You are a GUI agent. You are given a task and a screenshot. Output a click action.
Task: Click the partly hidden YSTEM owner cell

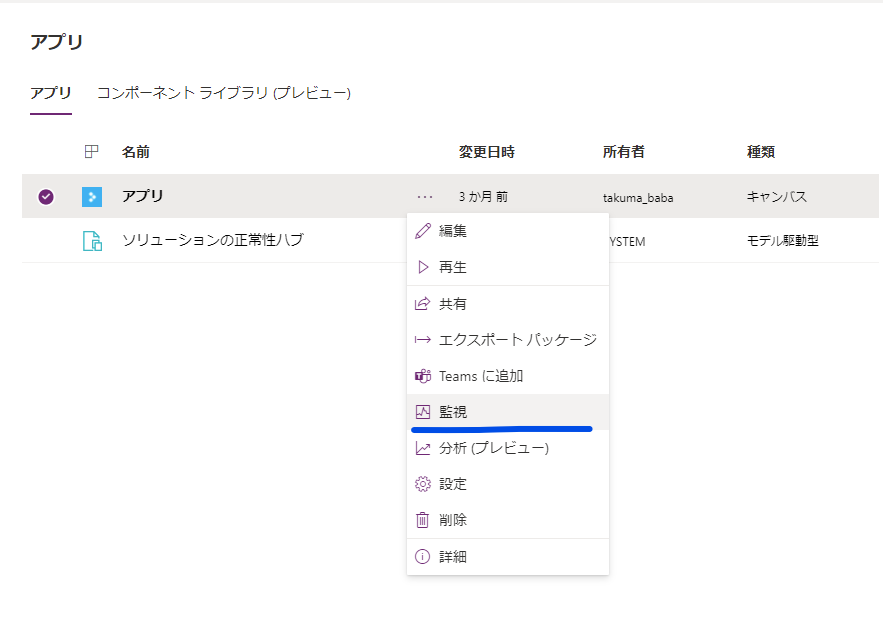coord(627,242)
